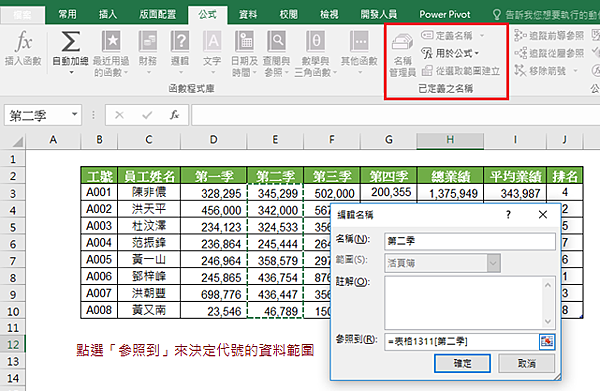
Task: Switch to the Formulas (公式) tab
Action: click(x=208, y=15)
